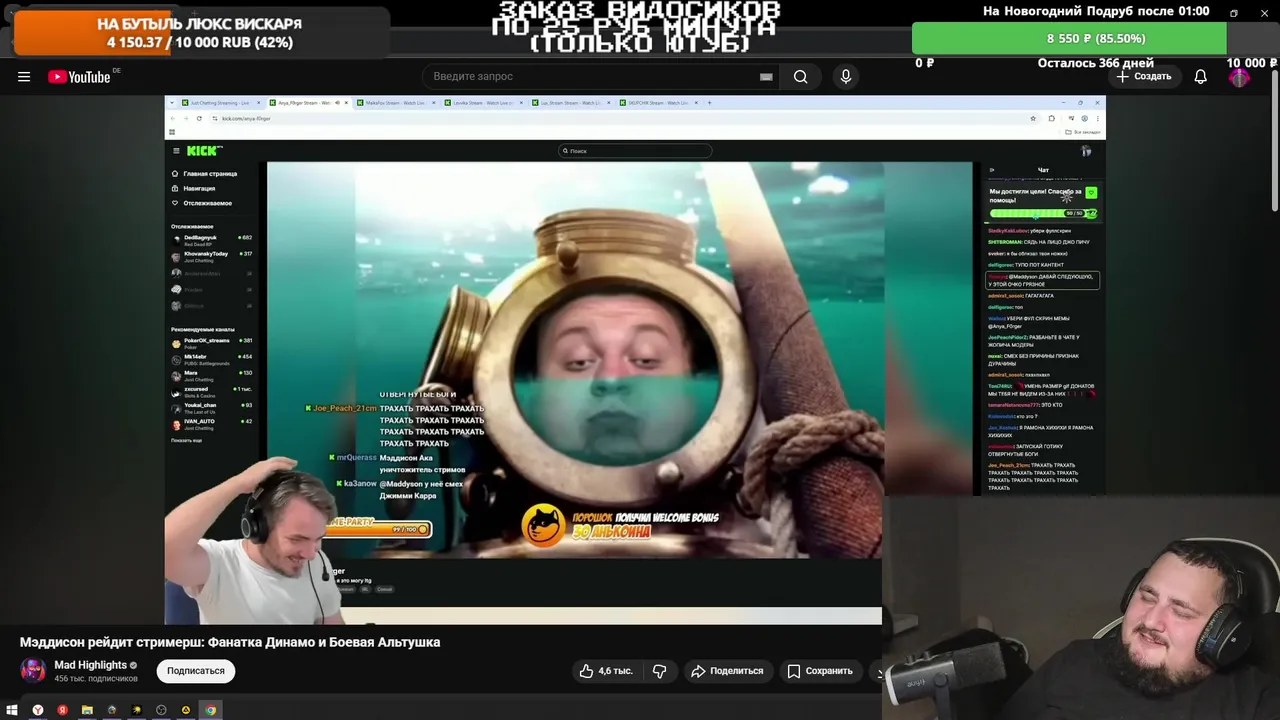Open "Главная страница" in Kick sidebar

[x=204, y=174]
